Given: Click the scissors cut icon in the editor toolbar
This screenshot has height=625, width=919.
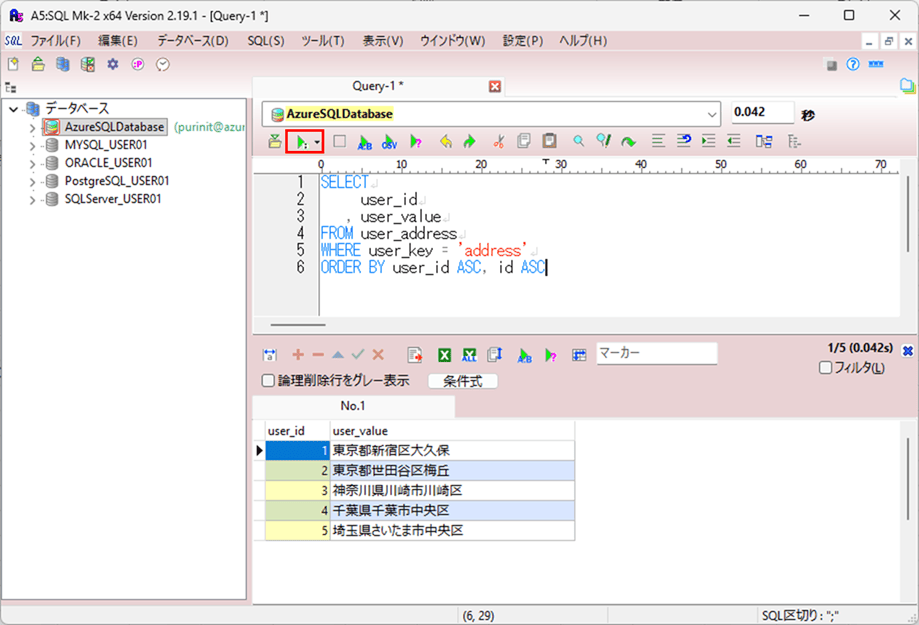Looking at the screenshot, I should click(499, 142).
